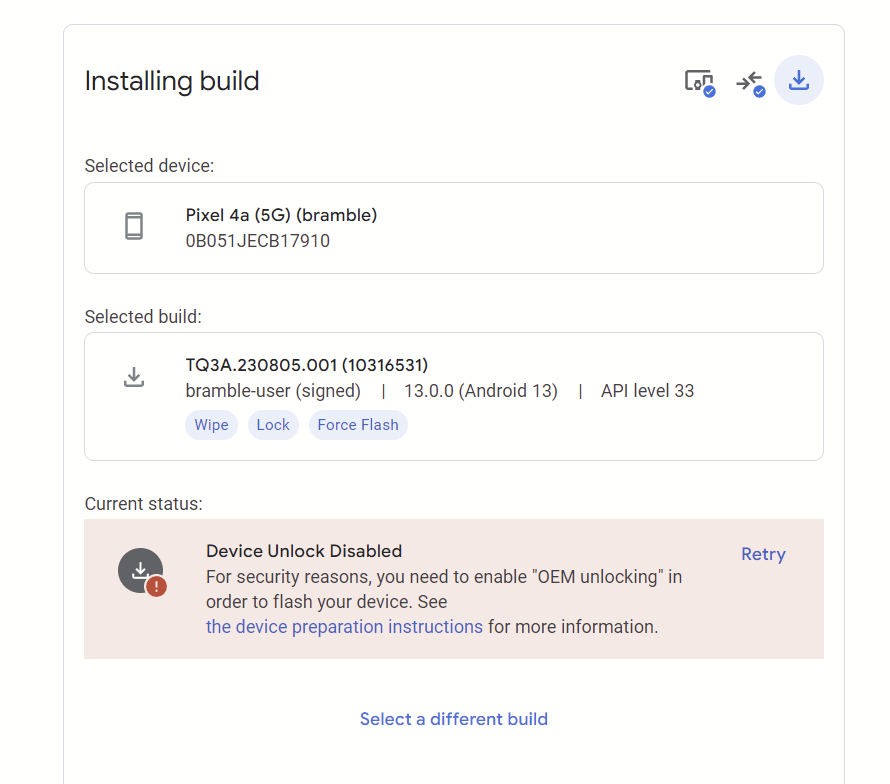890x784 pixels.
Task: Click the Installing build heading
Action: [172, 81]
